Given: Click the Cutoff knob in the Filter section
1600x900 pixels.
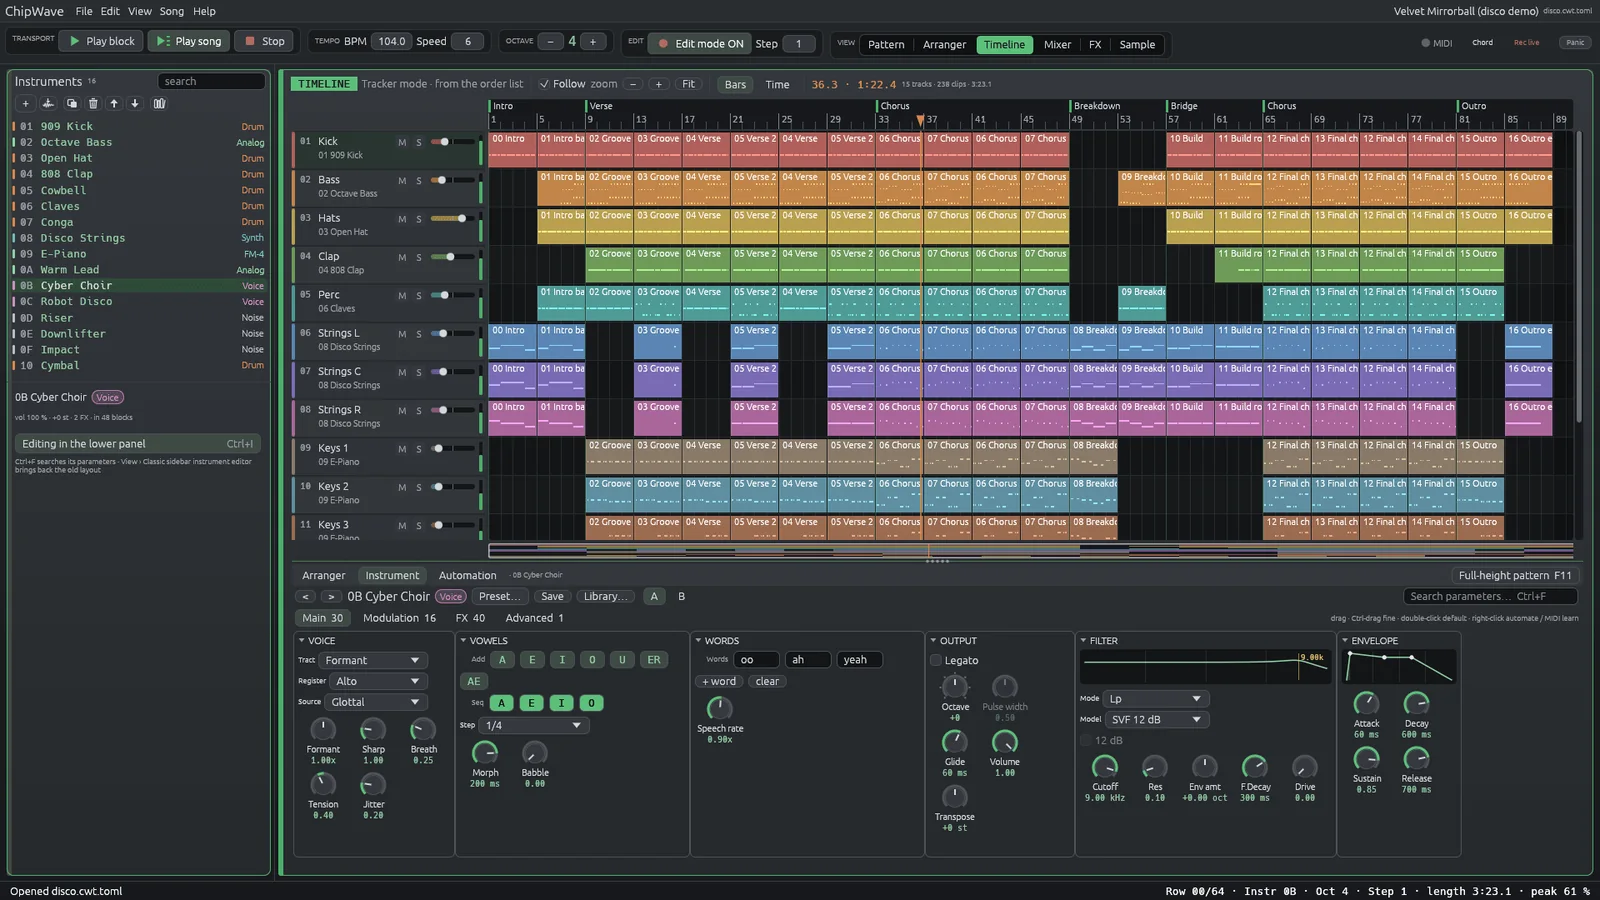Looking at the screenshot, I should 1105,767.
